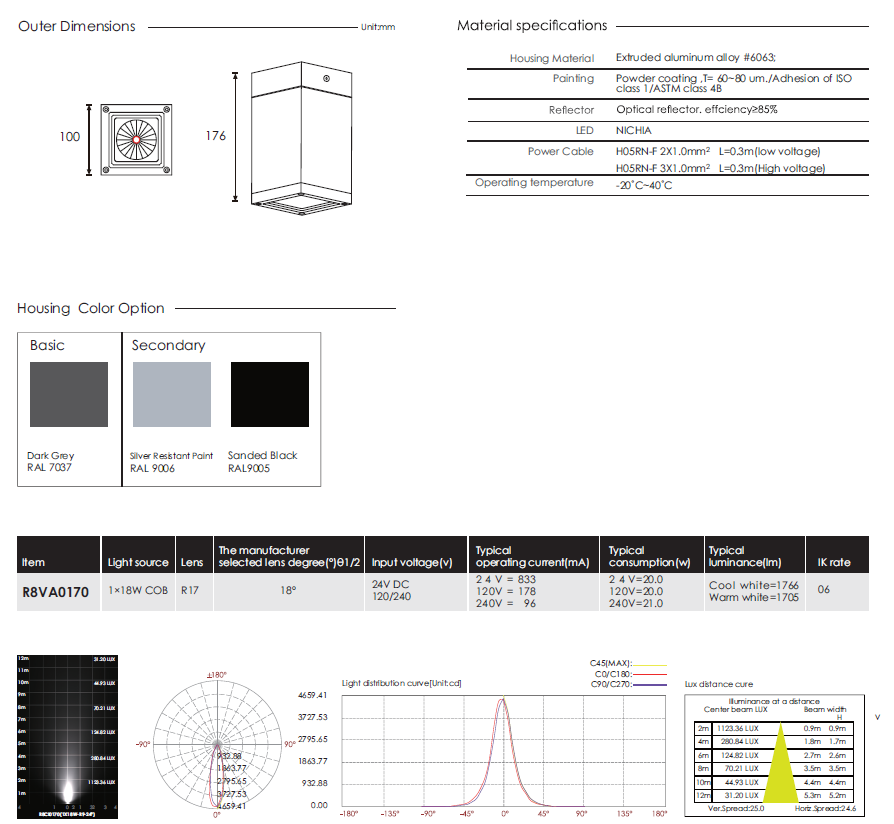This screenshot has width=894, height=824.
Task: Click the screw detail on side-view housing
Action: [x=326, y=78]
